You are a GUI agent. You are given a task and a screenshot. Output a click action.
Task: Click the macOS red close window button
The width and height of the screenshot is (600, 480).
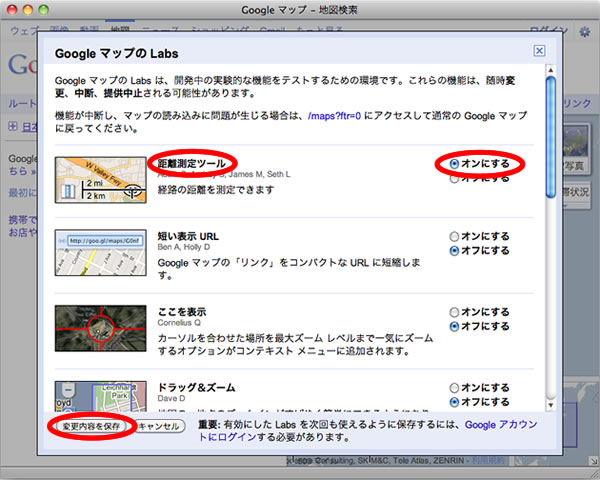12,10
